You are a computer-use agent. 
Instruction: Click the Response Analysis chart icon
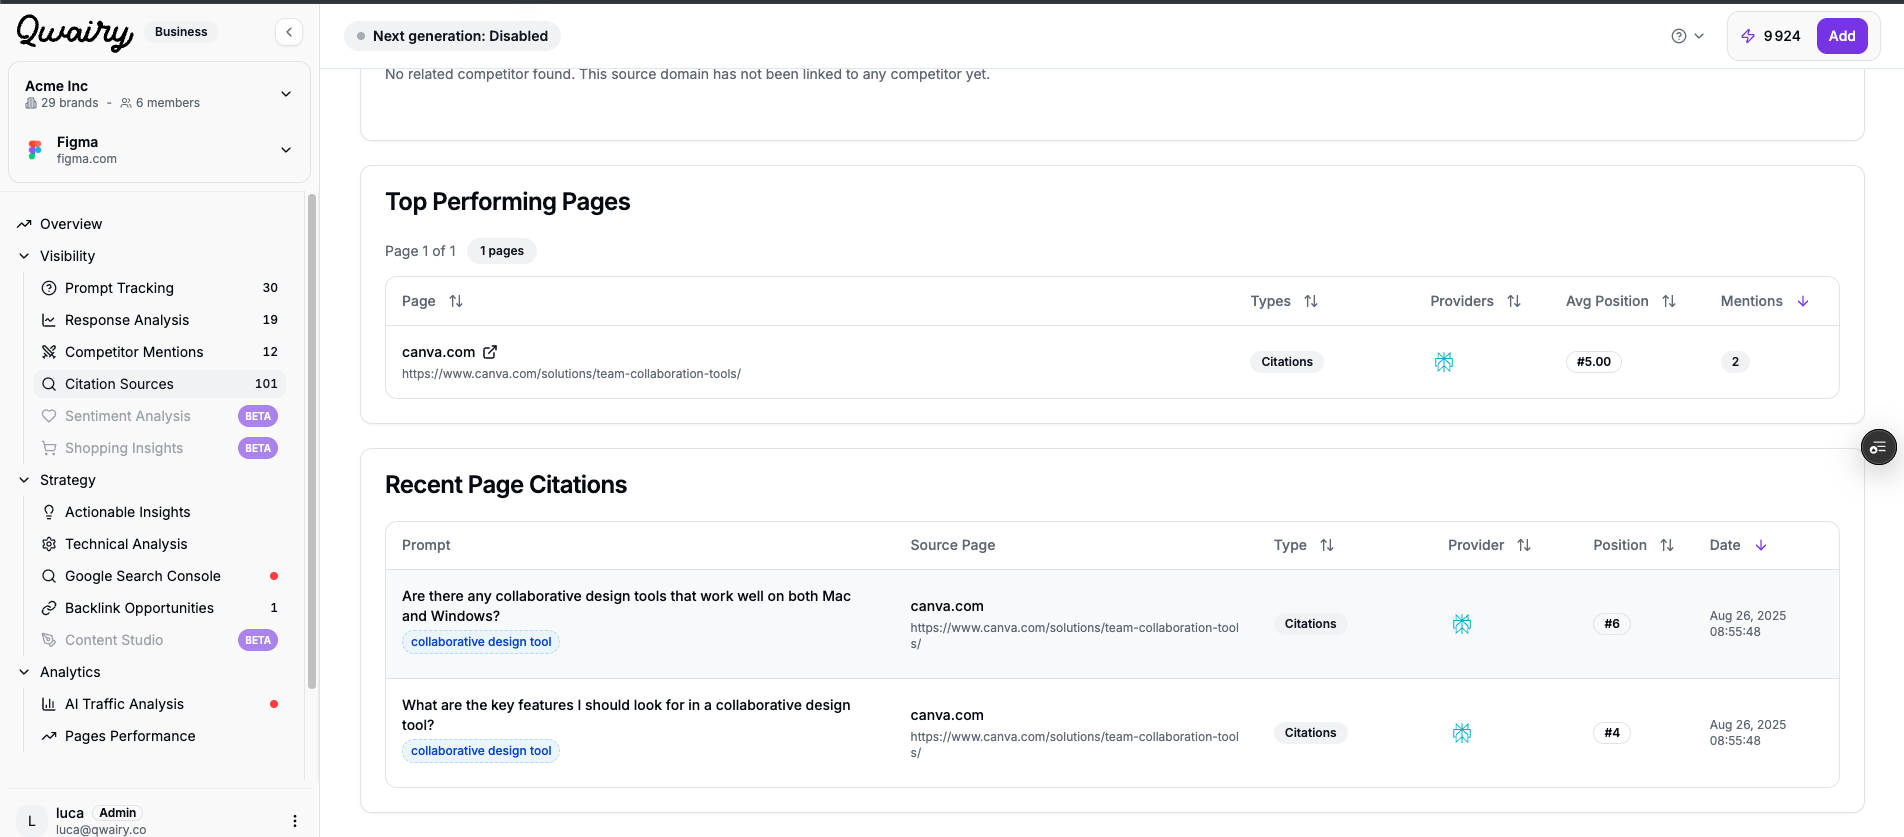(49, 320)
